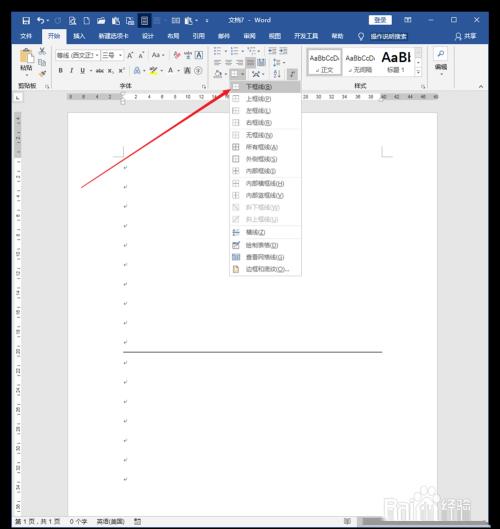Viewport: 500px width, 529px height.
Task: Apply the 无间隔 No Spacing style
Action: 360,62
